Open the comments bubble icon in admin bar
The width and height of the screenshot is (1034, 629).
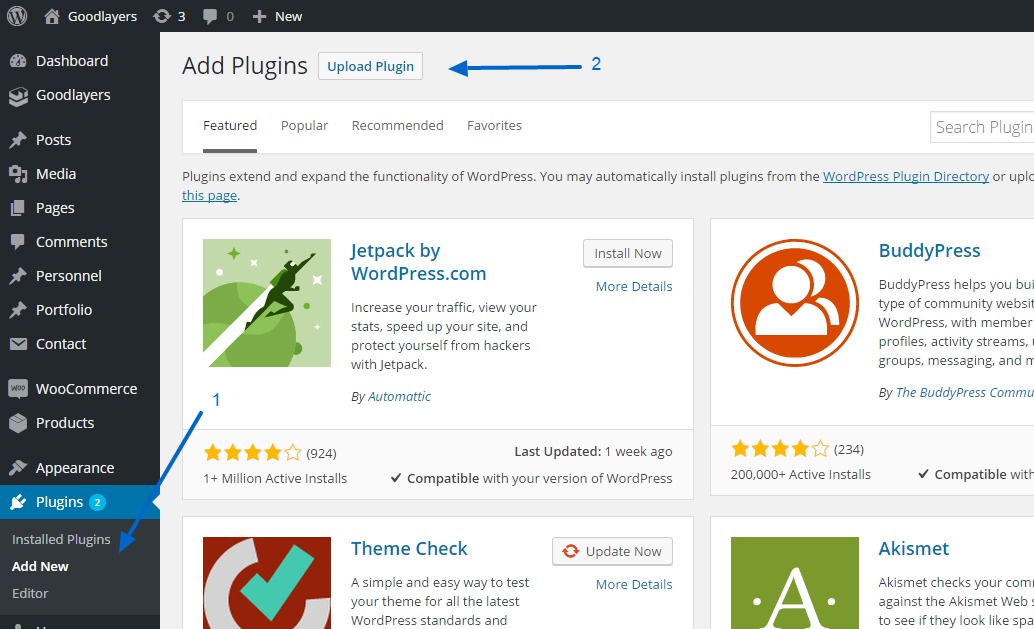210,16
